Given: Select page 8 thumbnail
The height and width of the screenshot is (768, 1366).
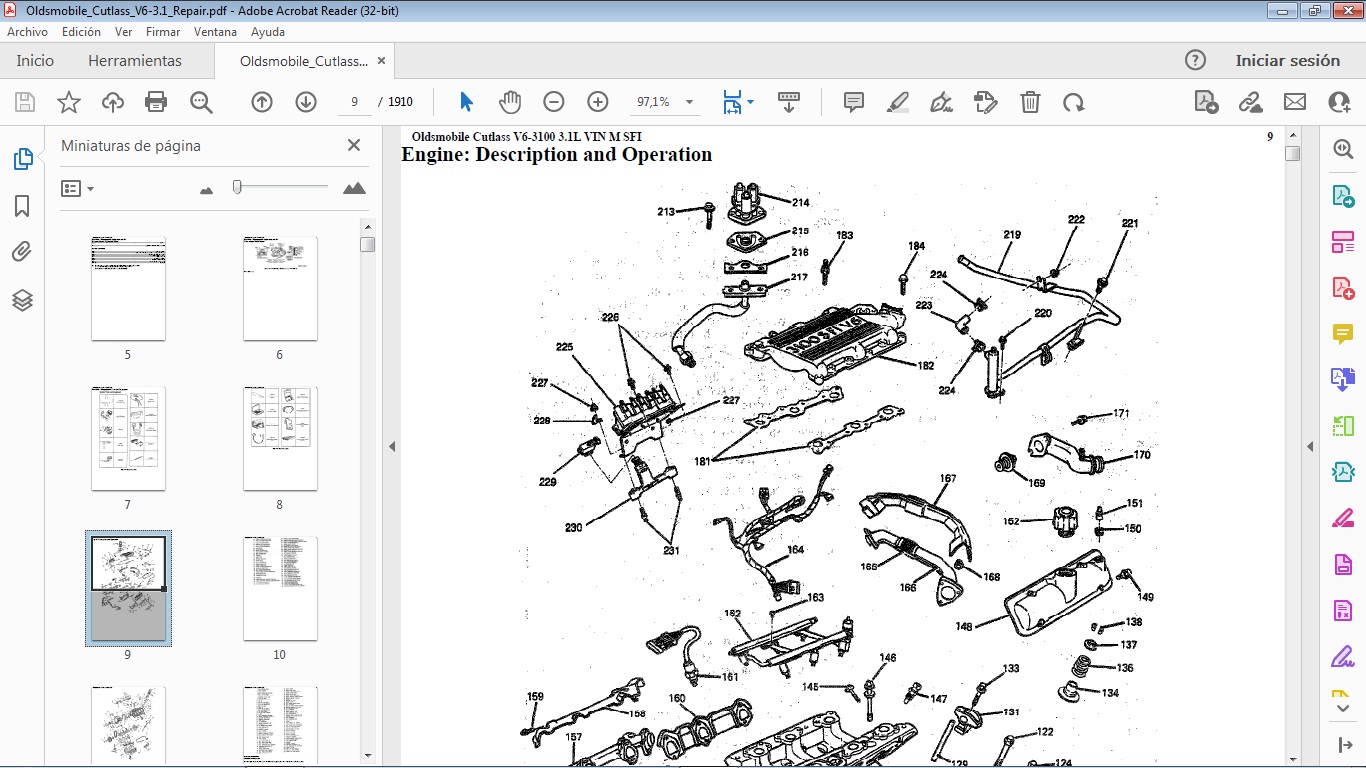Looking at the screenshot, I should [x=280, y=438].
